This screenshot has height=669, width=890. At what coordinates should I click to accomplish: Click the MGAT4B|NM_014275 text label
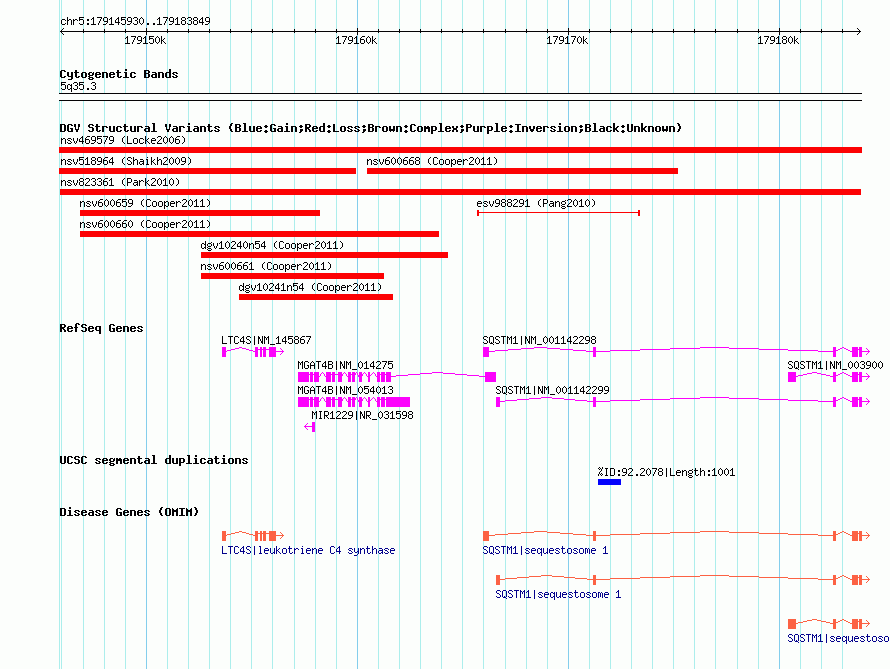[345, 365]
